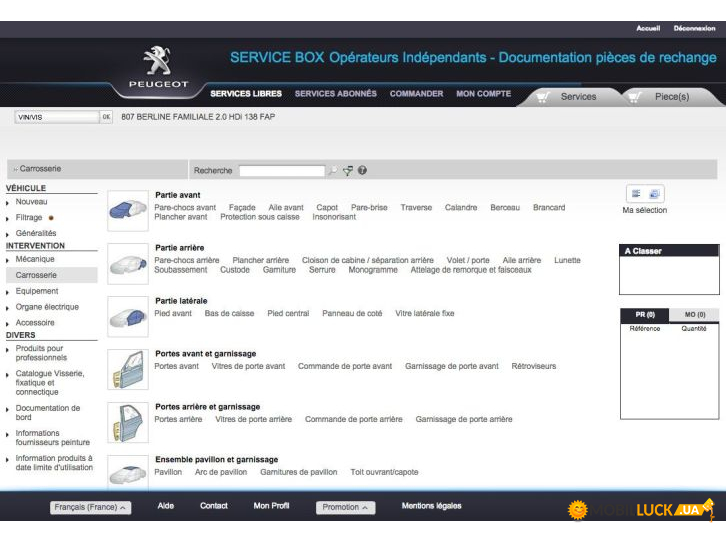Open the Partie avant car thumbnail
726x542 pixels.
(127, 210)
